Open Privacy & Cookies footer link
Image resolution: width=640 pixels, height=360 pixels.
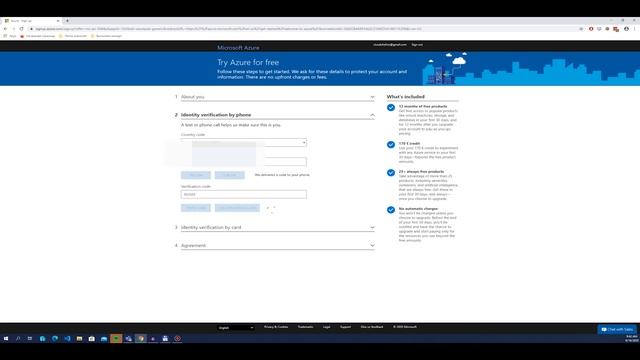pos(276,327)
